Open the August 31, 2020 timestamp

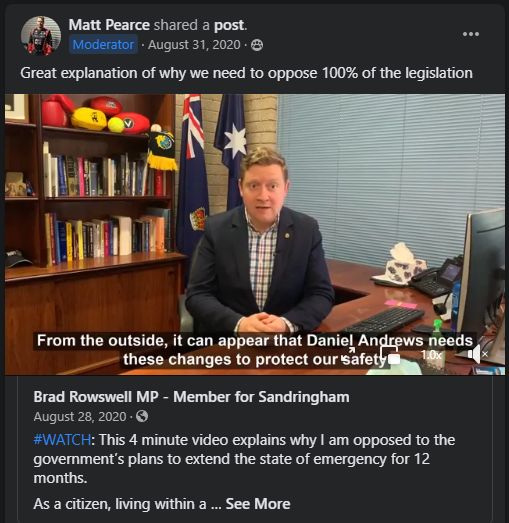click(x=194, y=45)
